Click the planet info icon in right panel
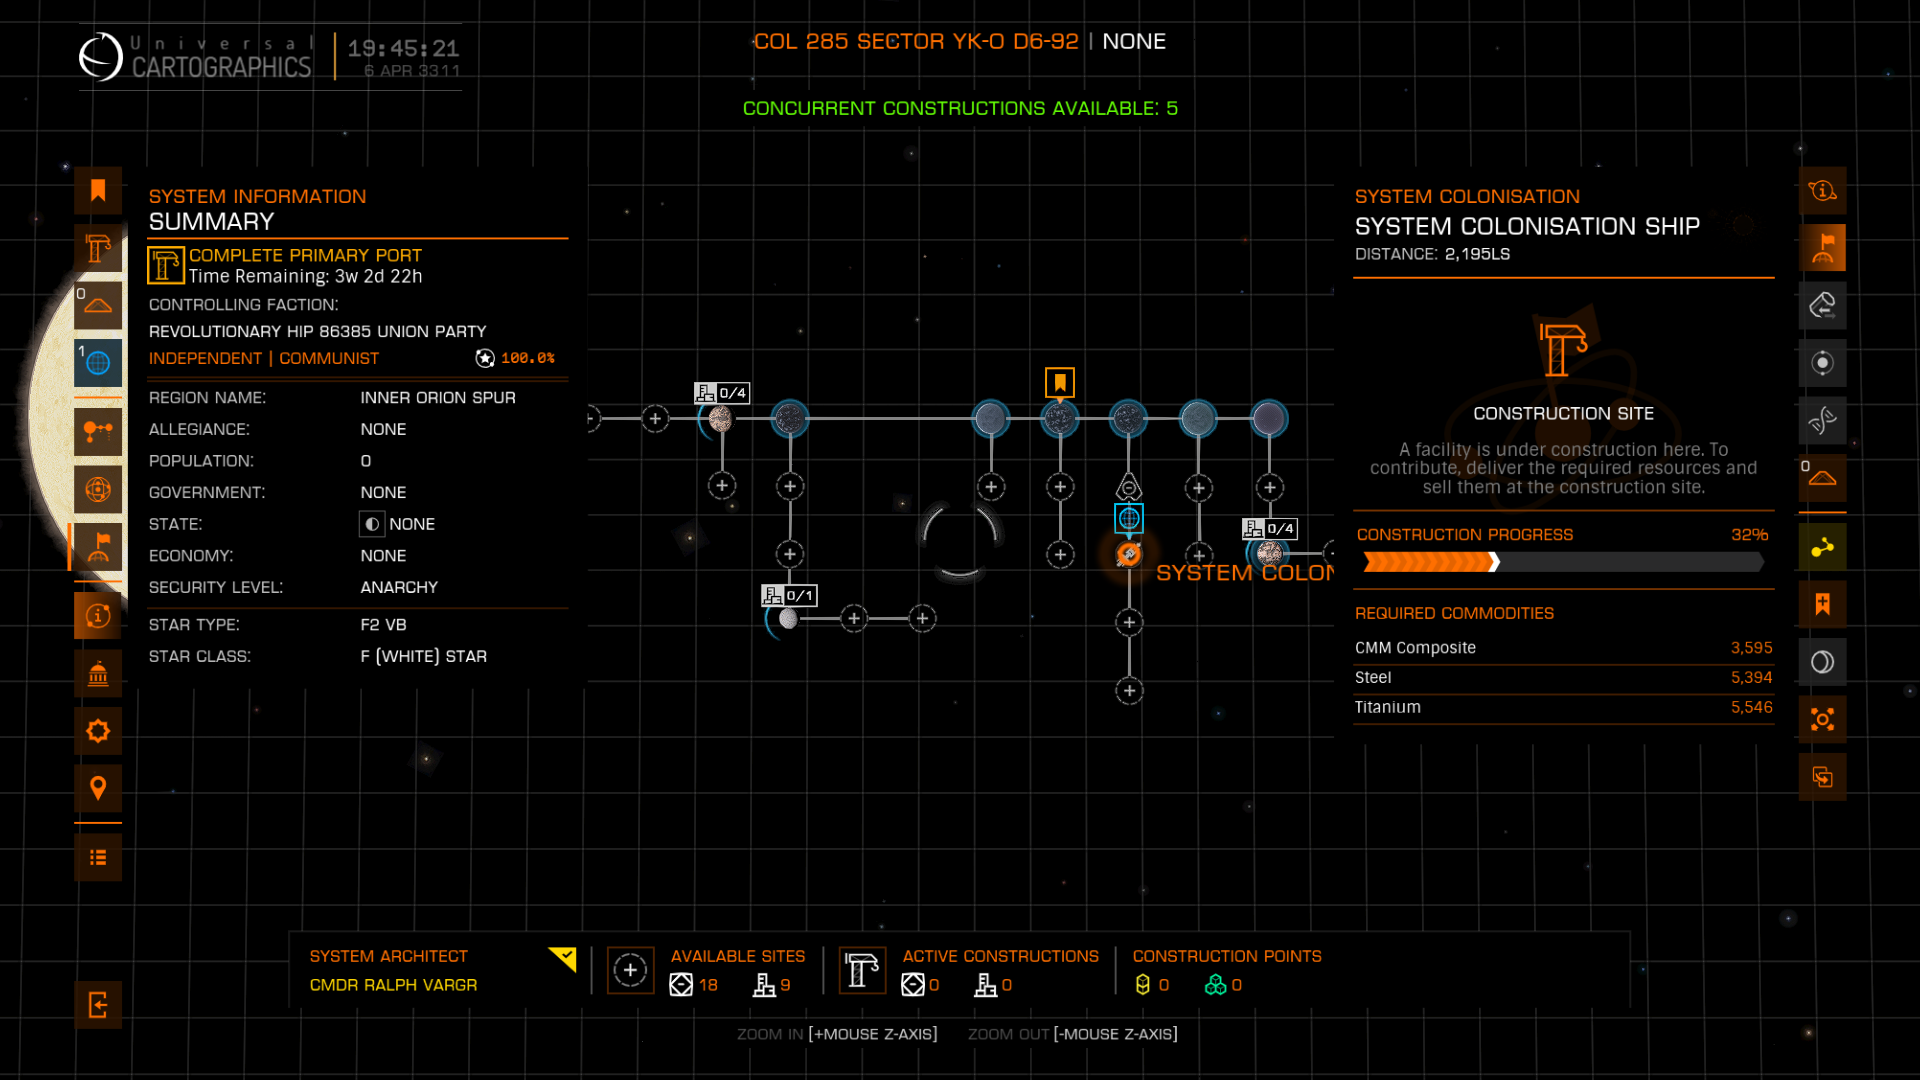Viewport: 1920px width, 1080px height. (x=1822, y=190)
